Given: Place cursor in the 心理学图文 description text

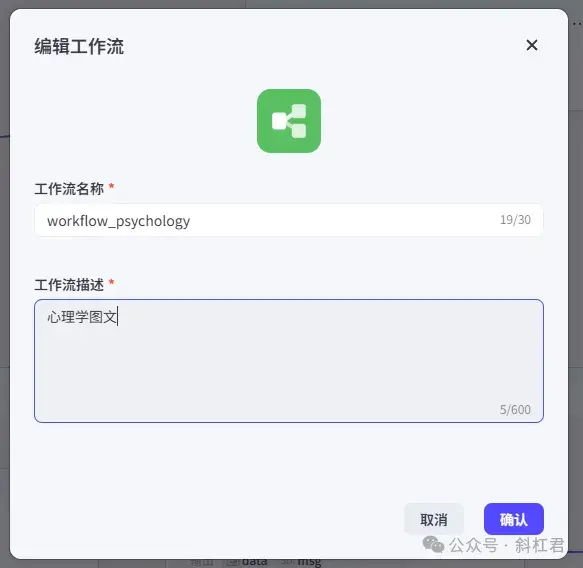Looking at the screenshot, I should coord(82,317).
